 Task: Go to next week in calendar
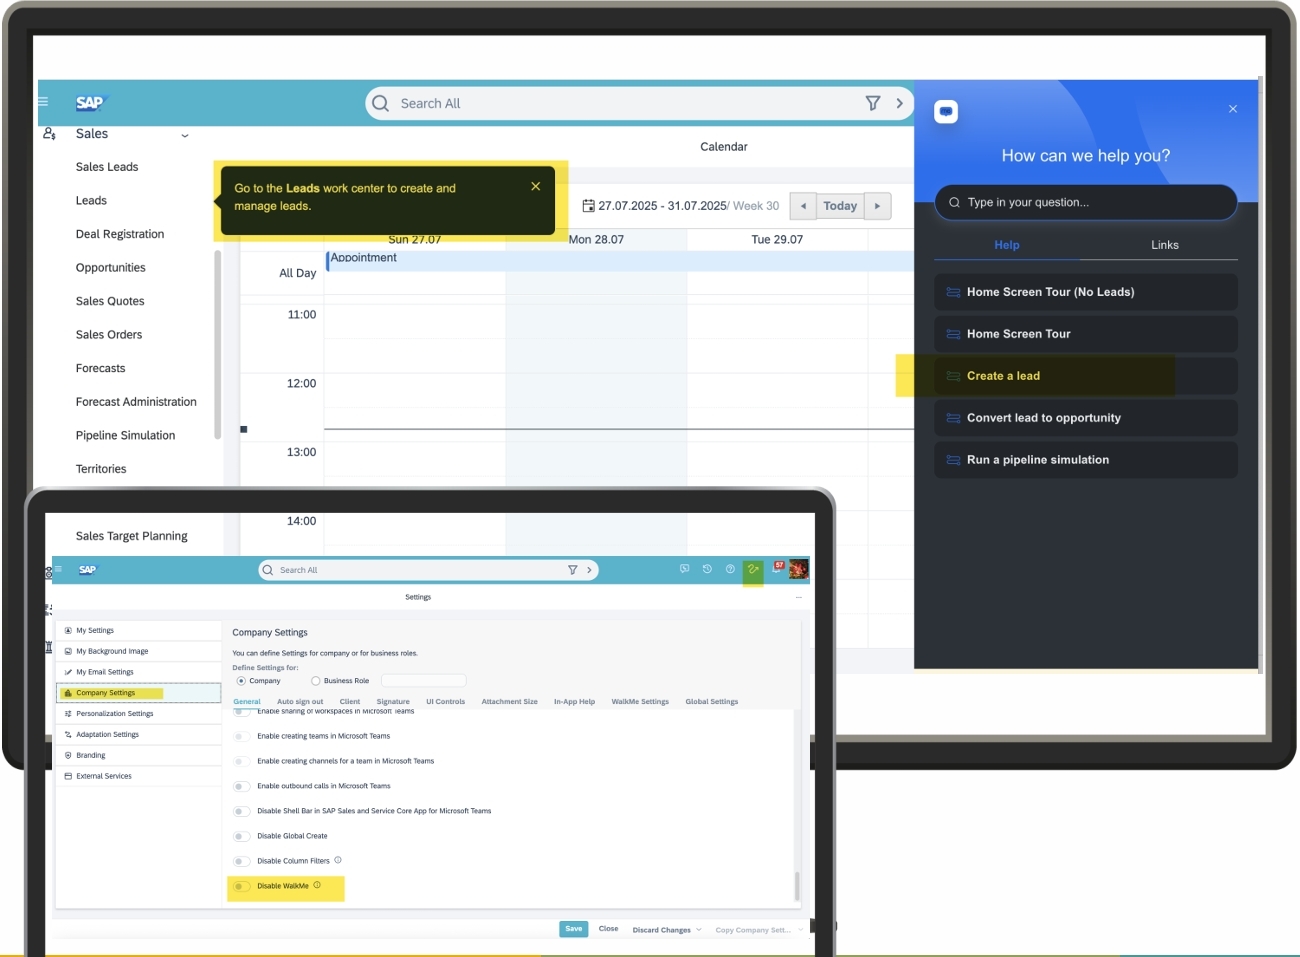point(877,206)
